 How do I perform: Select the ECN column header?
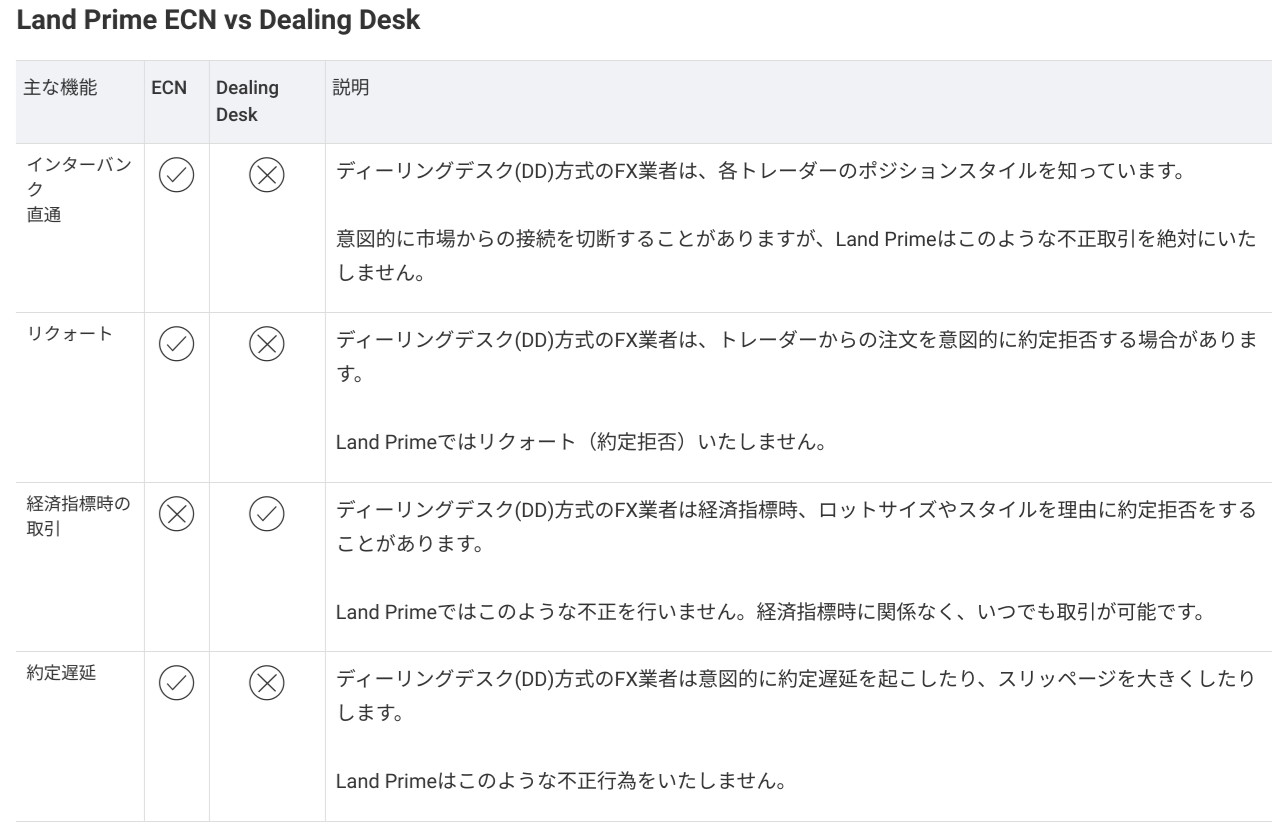[x=168, y=88]
